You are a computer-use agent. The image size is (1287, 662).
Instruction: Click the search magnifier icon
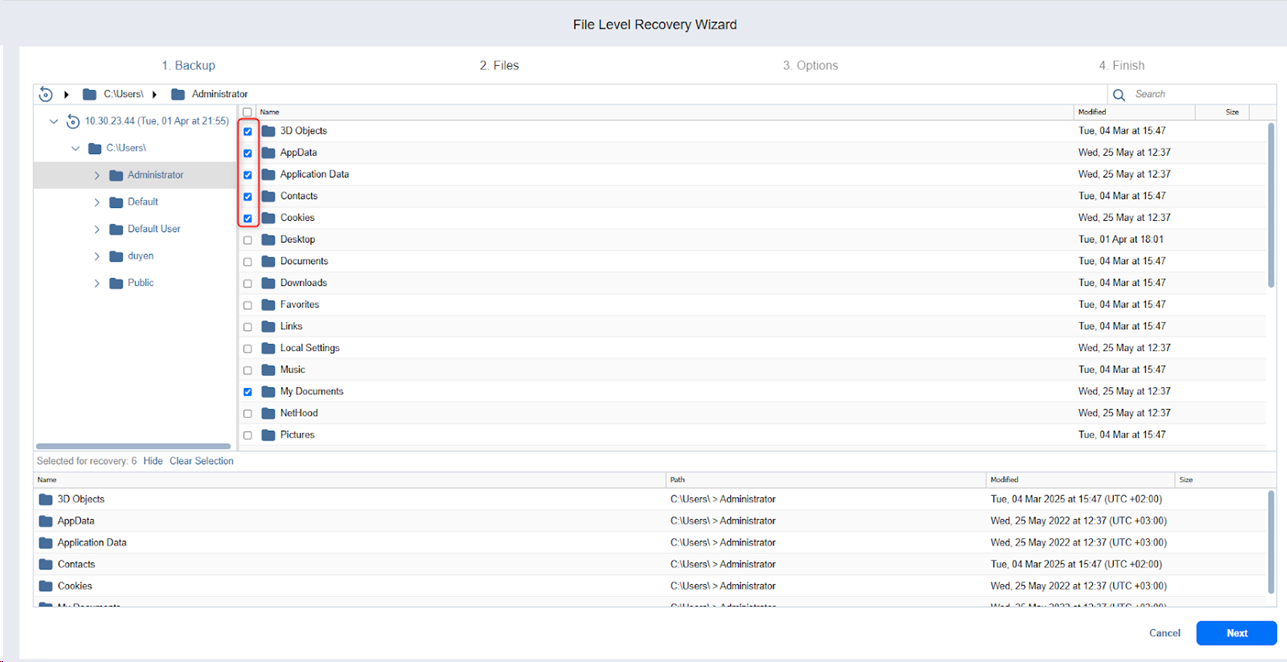tap(1119, 94)
